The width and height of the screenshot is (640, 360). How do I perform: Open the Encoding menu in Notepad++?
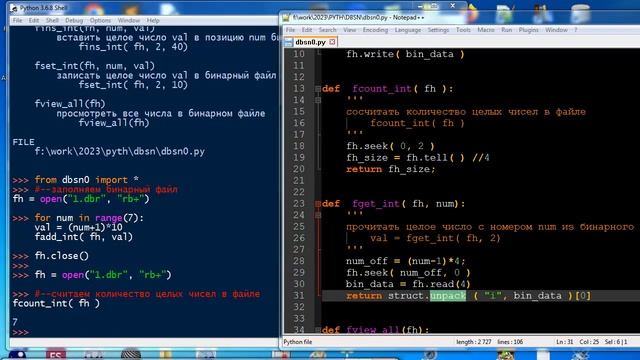point(375,30)
